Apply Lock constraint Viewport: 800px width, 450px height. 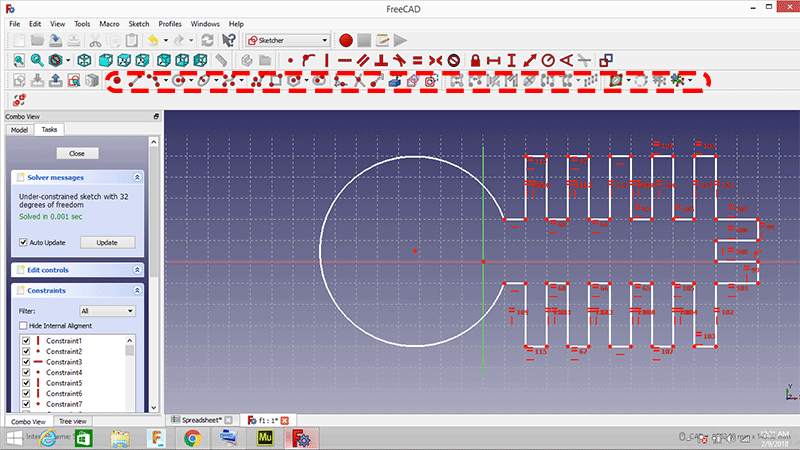click(476, 61)
